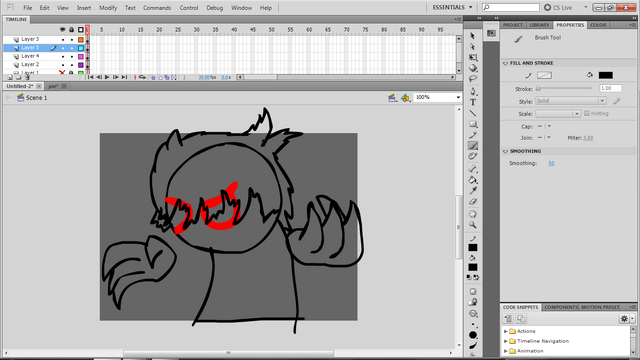Click the Stroke thickness slider

coord(564,88)
